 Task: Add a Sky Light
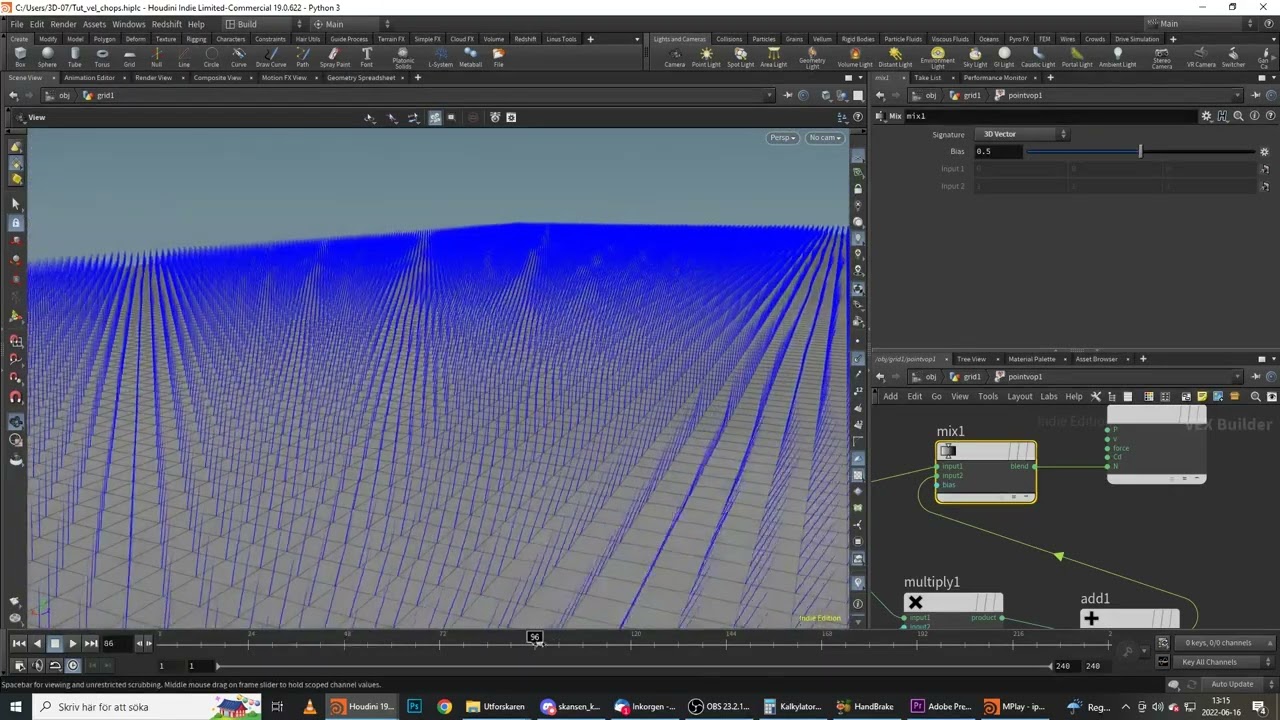[975, 57]
